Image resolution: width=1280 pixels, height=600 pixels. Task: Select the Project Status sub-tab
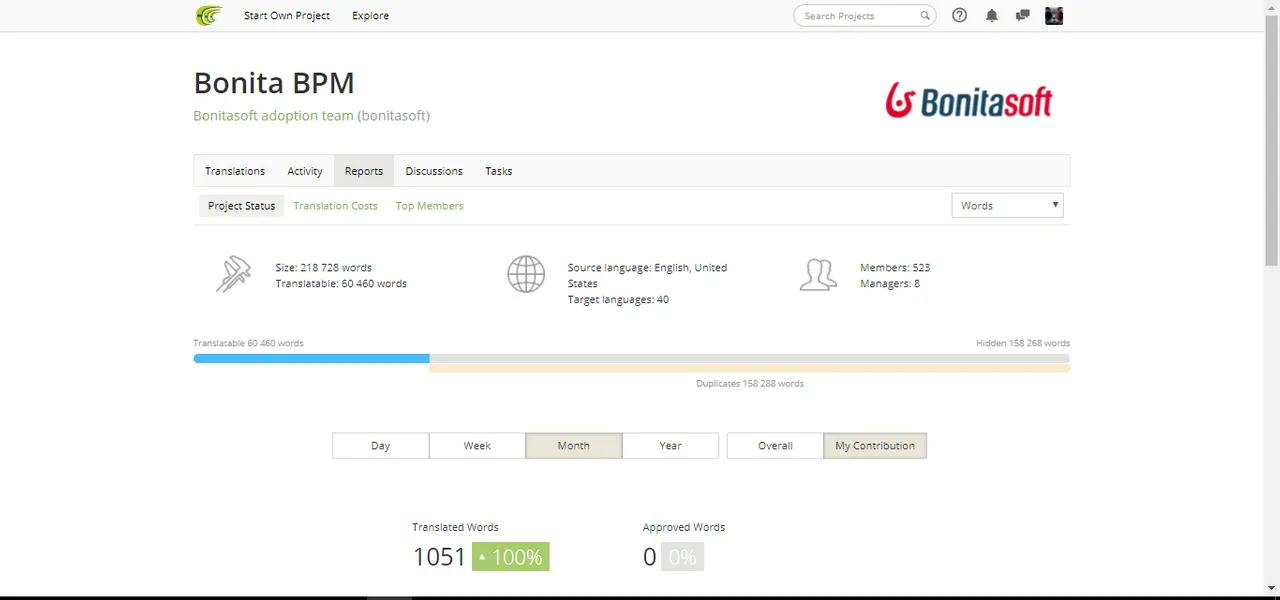pyautogui.click(x=241, y=206)
